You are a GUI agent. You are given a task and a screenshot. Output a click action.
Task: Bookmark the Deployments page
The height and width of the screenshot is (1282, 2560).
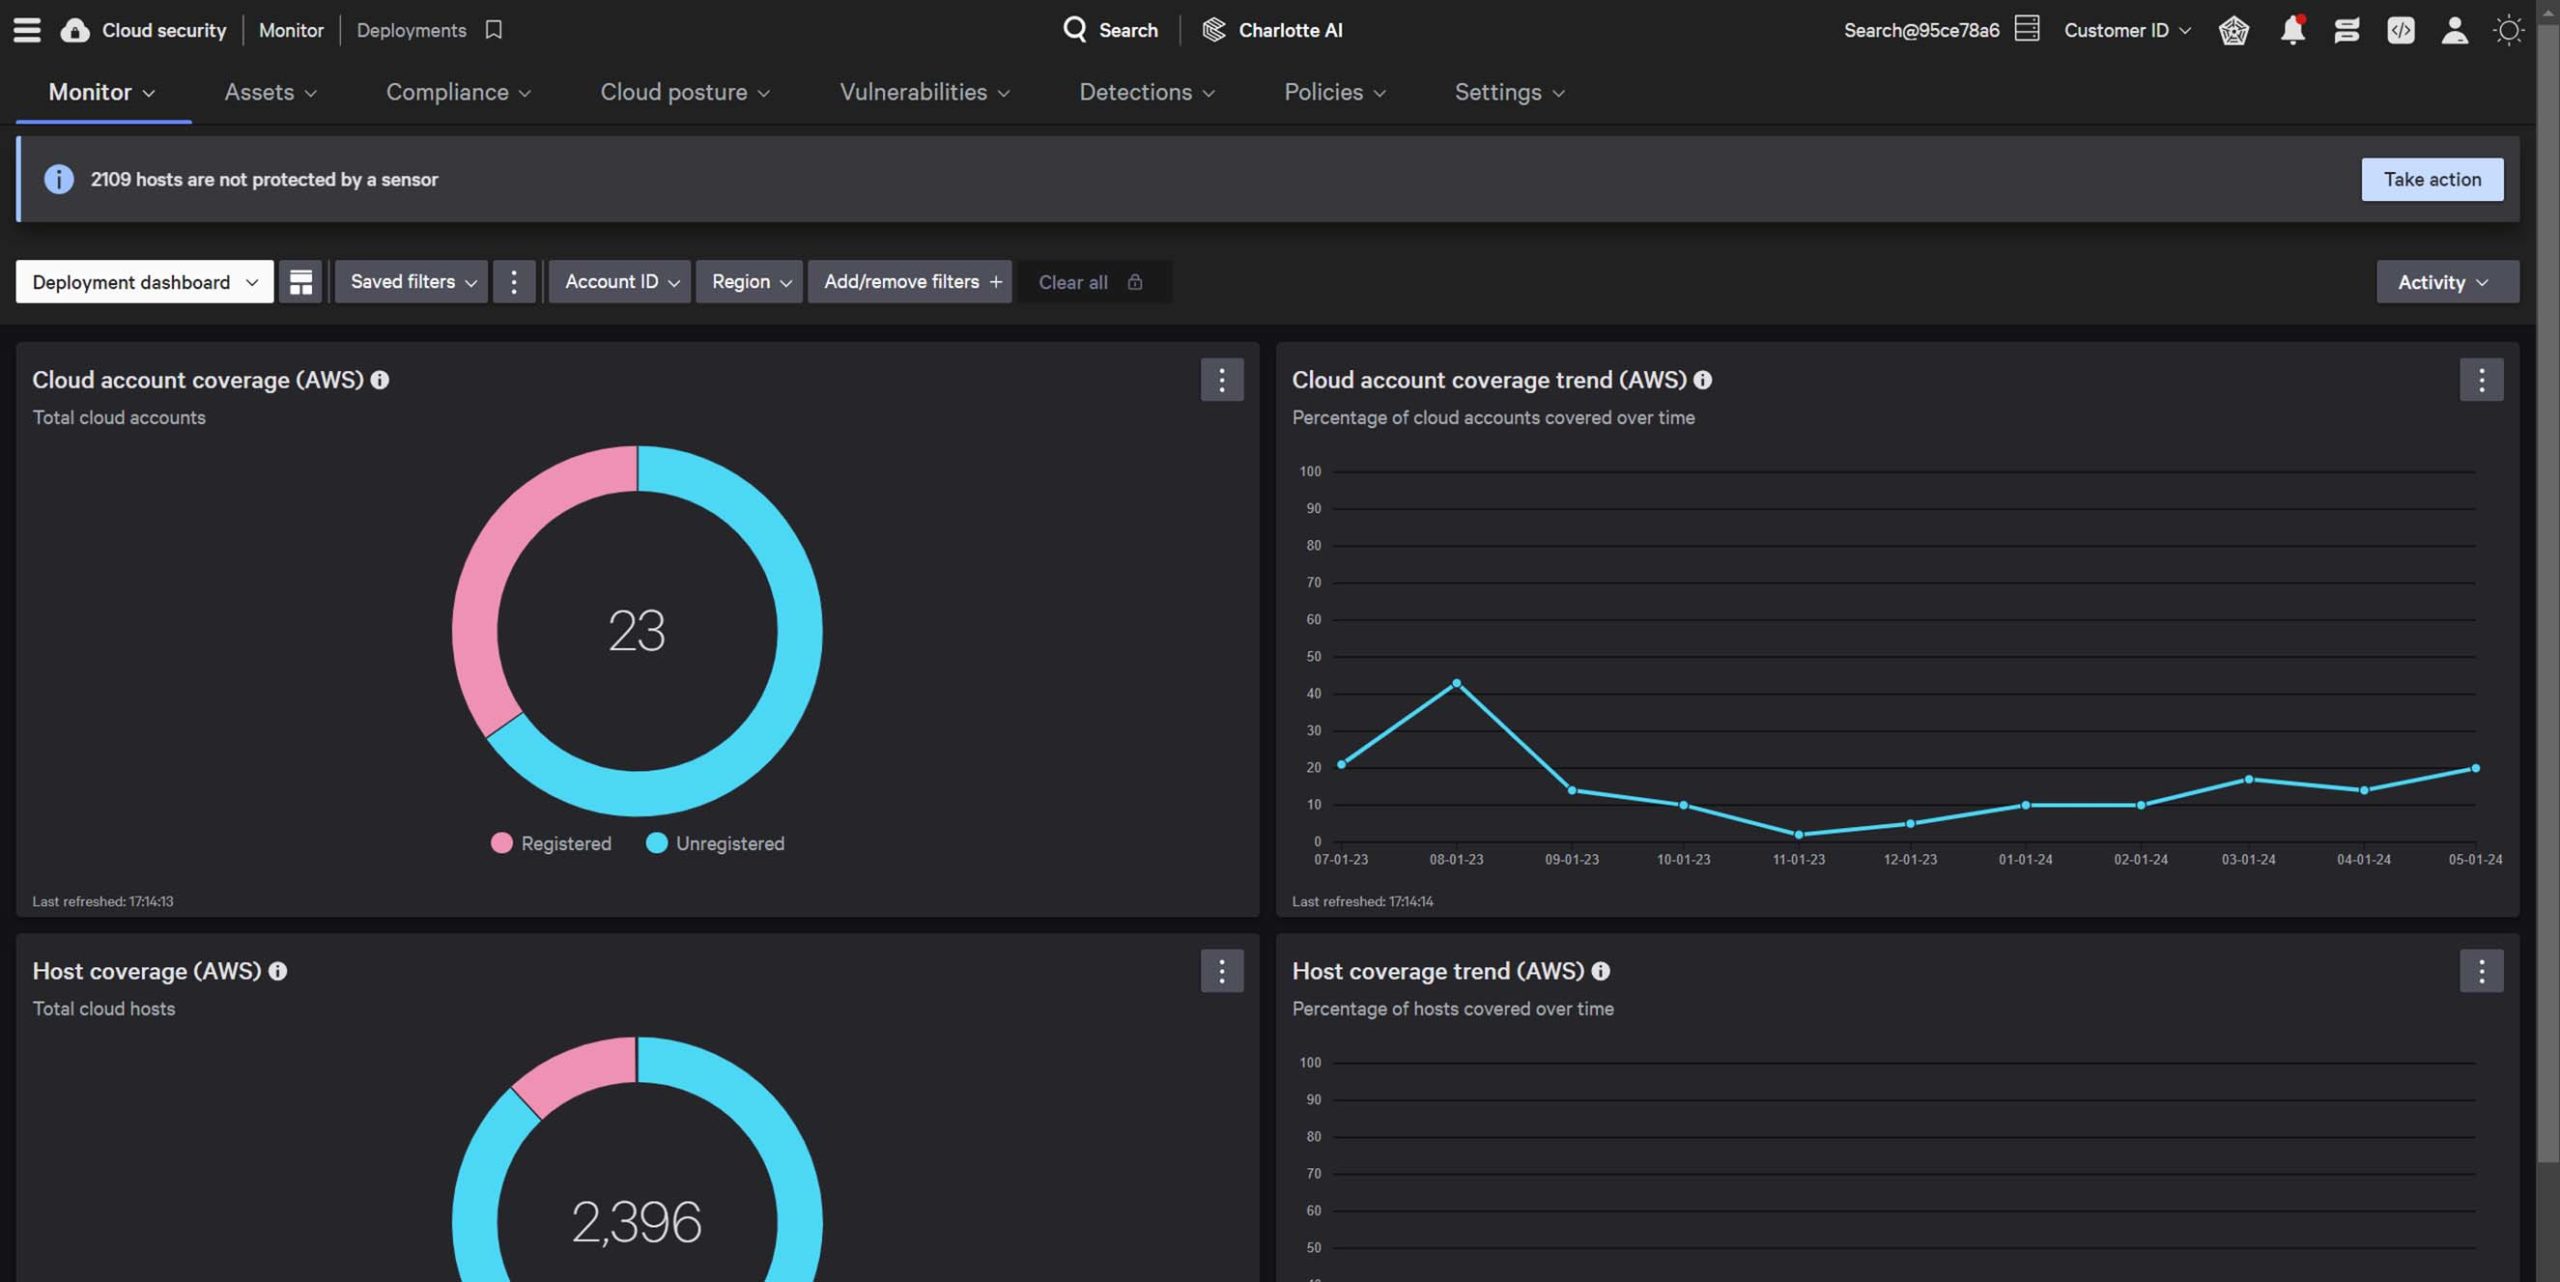(493, 30)
